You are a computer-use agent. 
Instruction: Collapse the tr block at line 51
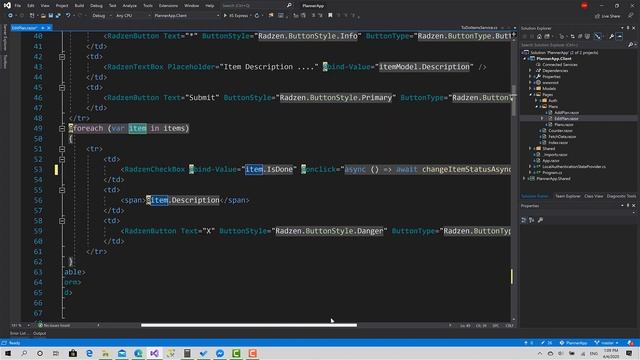tap(62, 149)
